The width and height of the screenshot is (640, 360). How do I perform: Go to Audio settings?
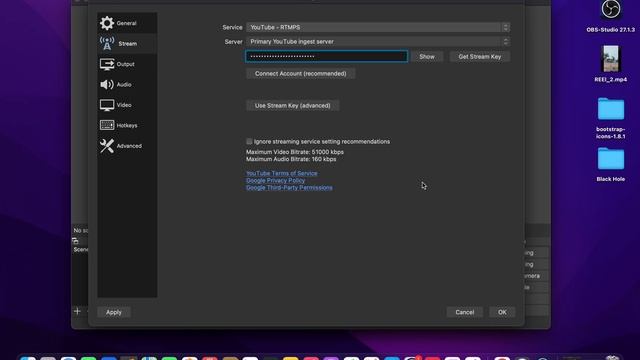pos(127,84)
